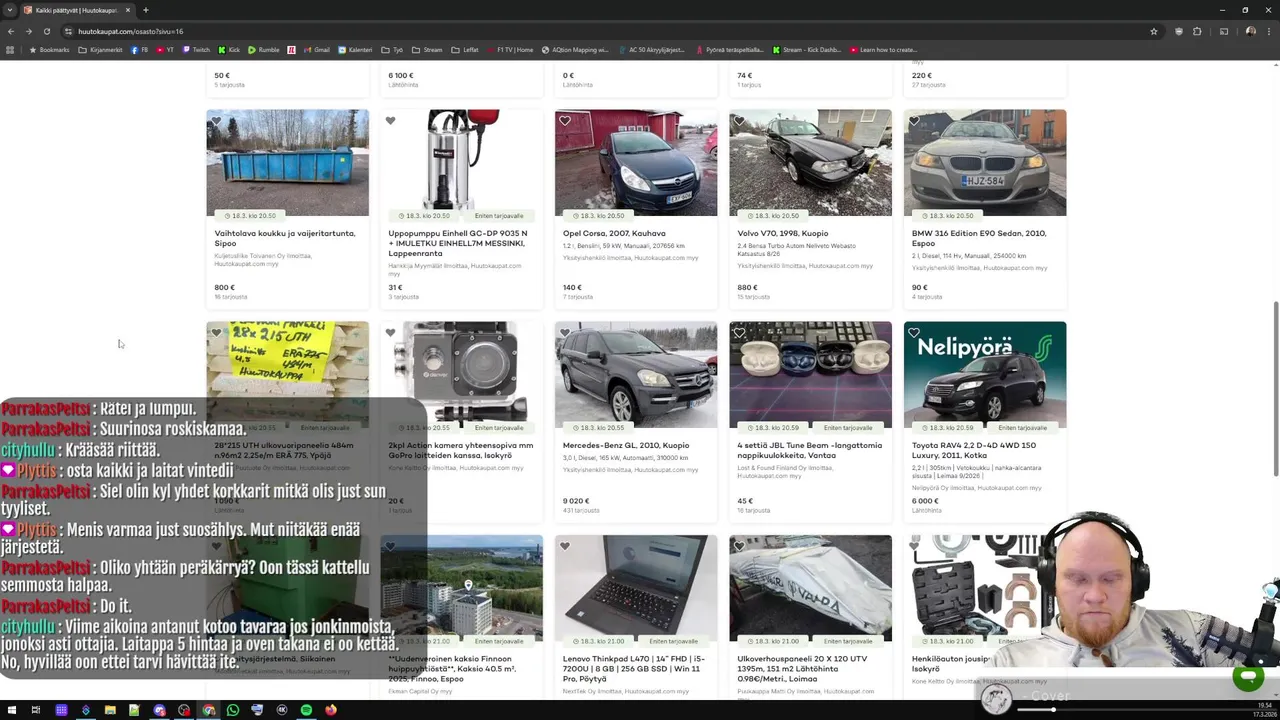The height and width of the screenshot is (720, 1280).
Task: Open File Explorer from the taskbar
Action: (110, 710)
